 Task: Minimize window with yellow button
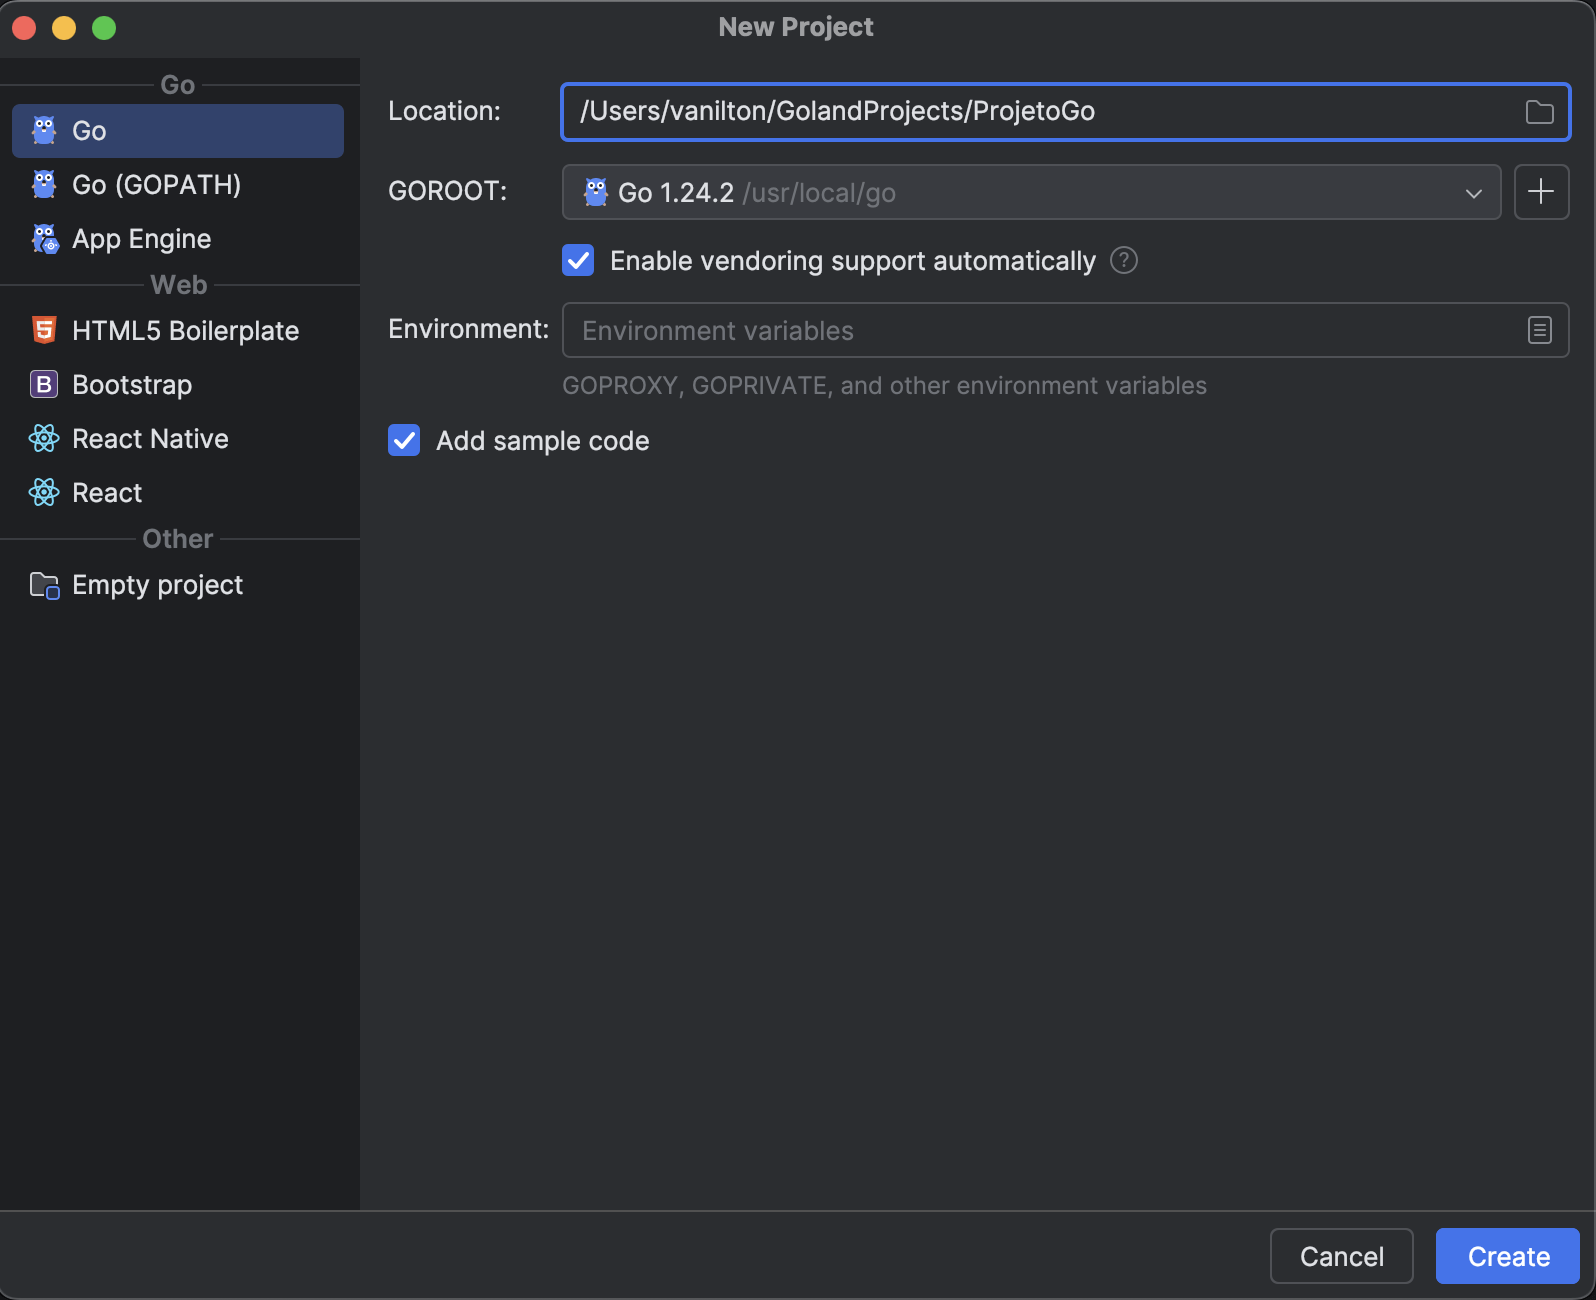click(64, 28)
